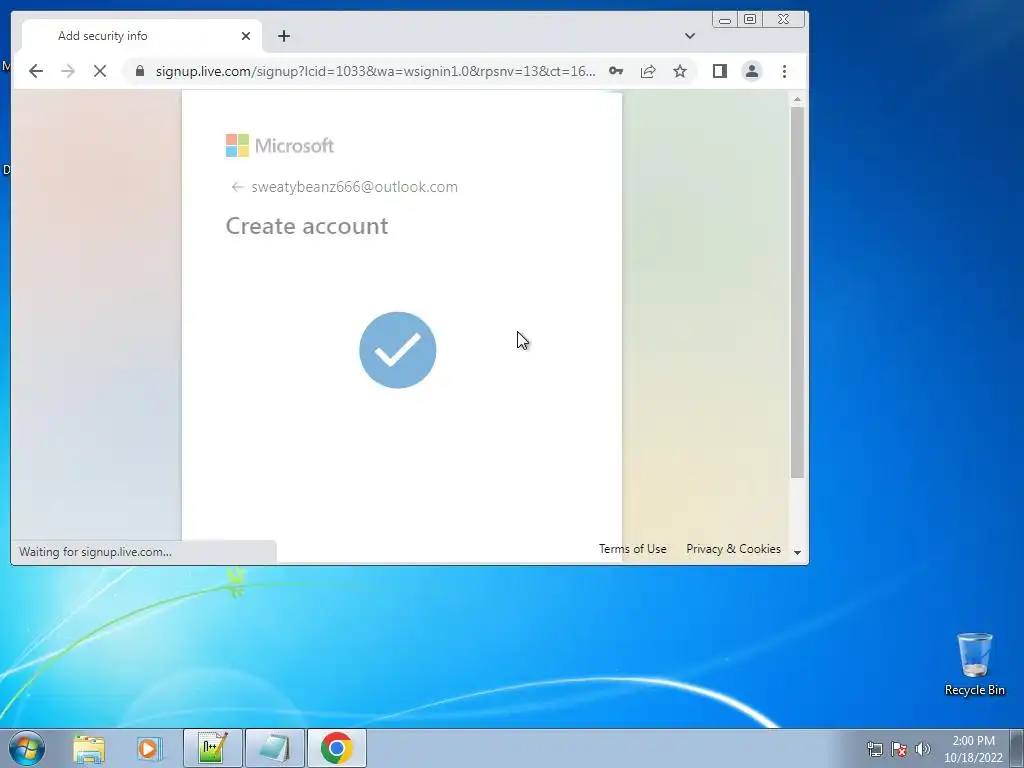Click the network tray icon
Viewport: 1024px width, 768px height.
874,749
